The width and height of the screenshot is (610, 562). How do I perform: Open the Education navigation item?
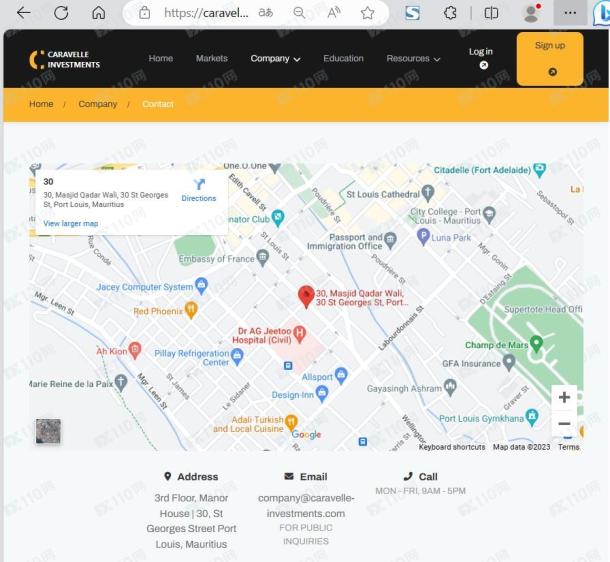(343, 58)
